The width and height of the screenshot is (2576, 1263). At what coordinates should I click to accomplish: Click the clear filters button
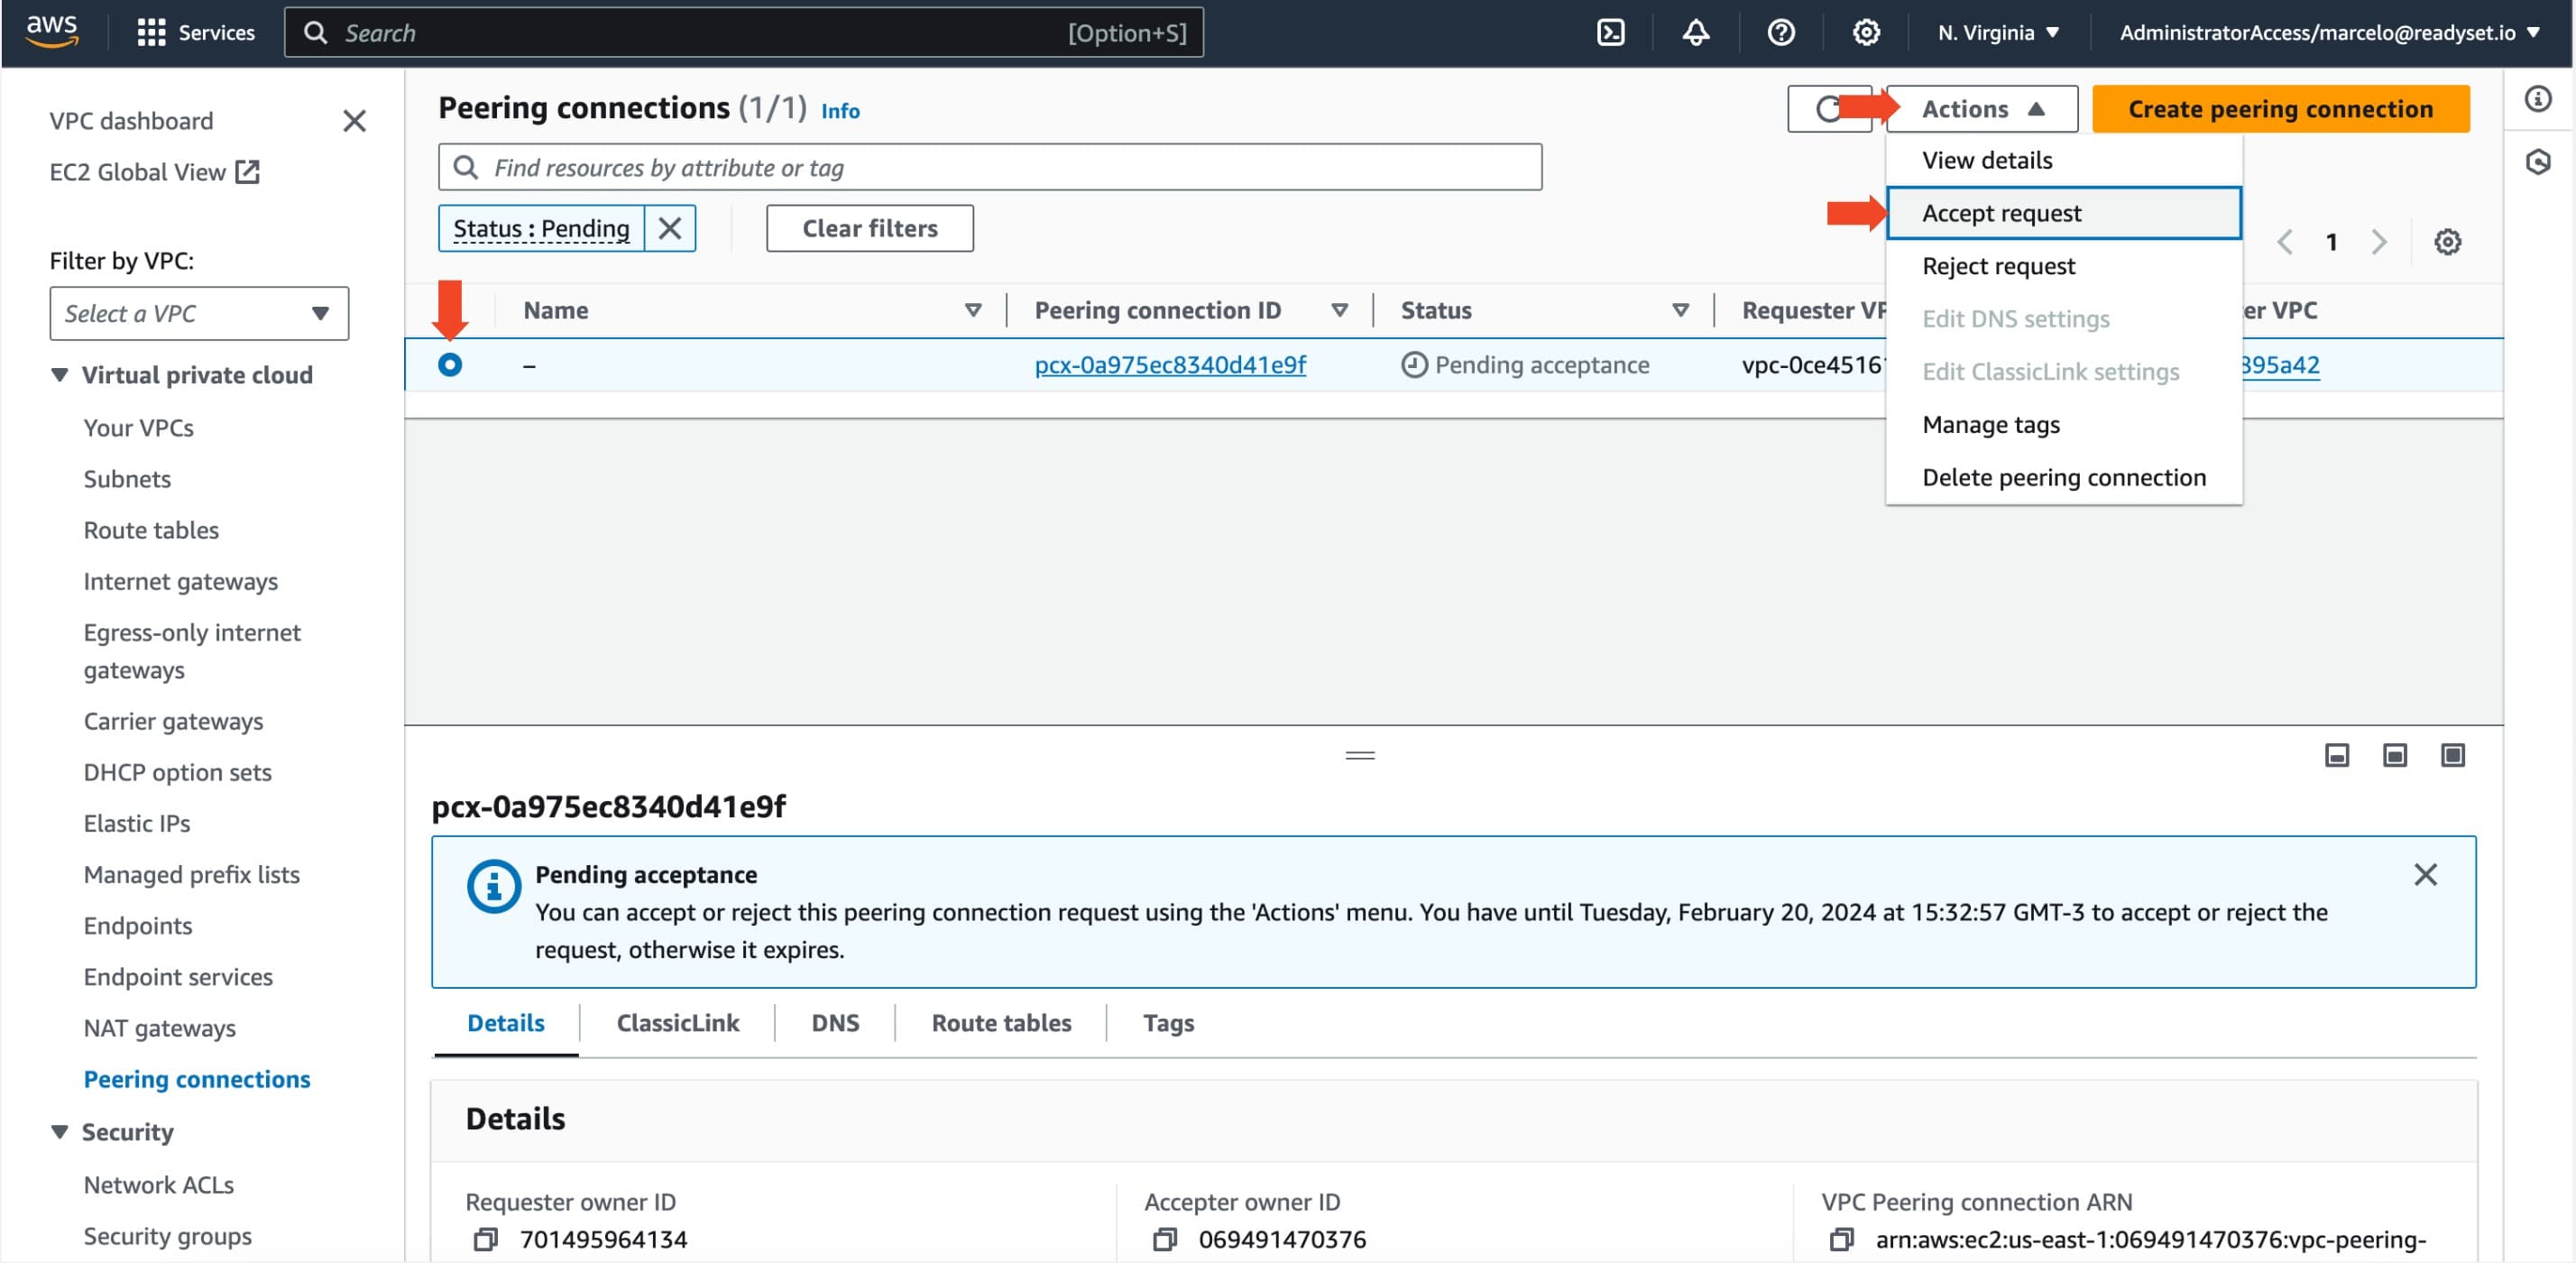(x=869, y=226)
